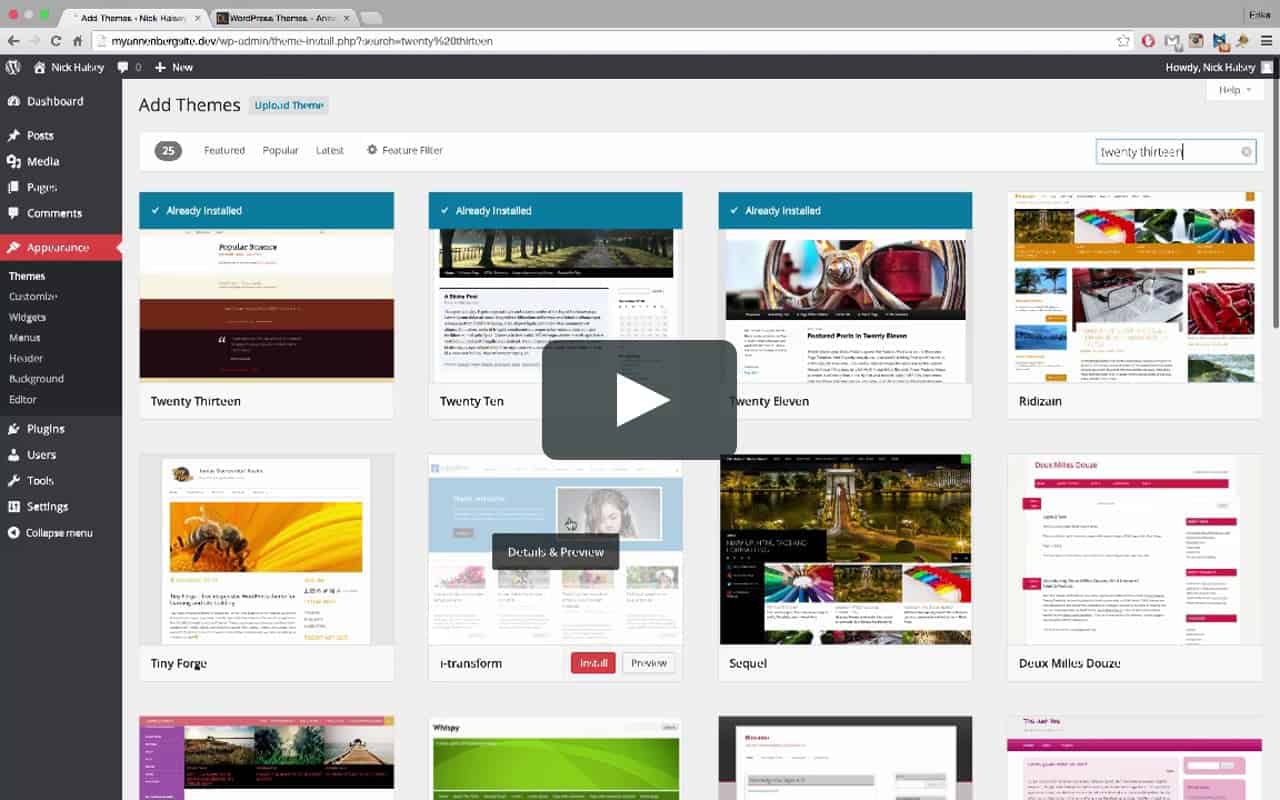Viewport: 1280px width, 800px height.
Task: Switch to the Popular themes tab
Action: (x=280, y=150)
